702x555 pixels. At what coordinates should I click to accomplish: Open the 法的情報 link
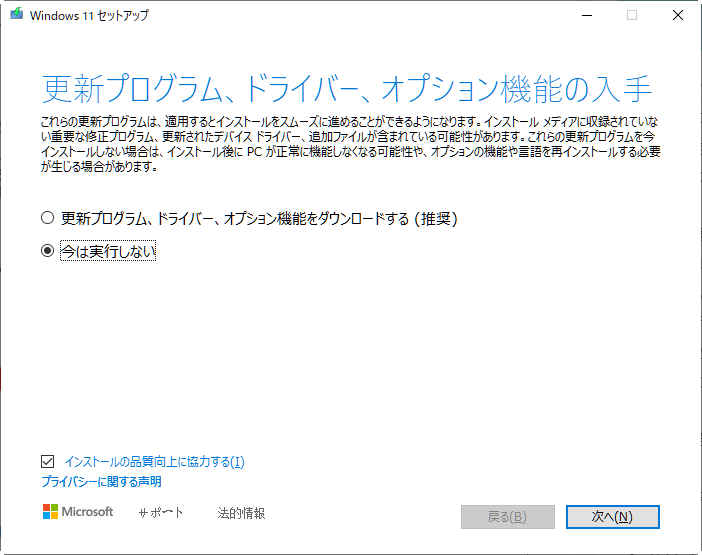241,513
